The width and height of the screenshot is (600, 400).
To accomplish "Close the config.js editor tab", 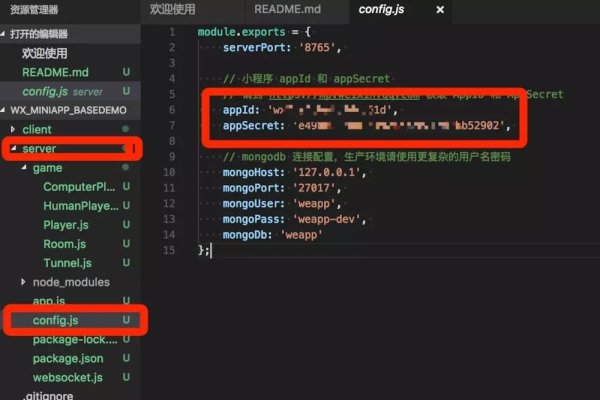I will coord(439,10).
